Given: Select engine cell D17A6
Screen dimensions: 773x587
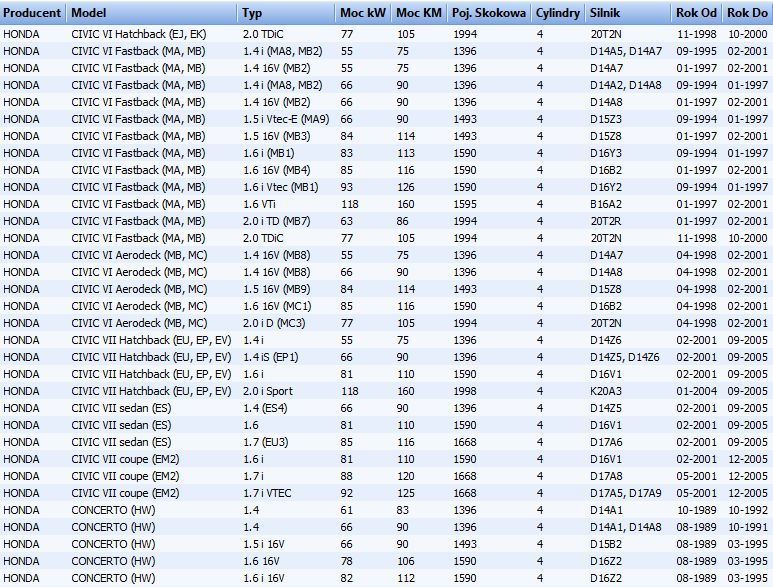Looking at the screenshot, I should tap(606, 442).
